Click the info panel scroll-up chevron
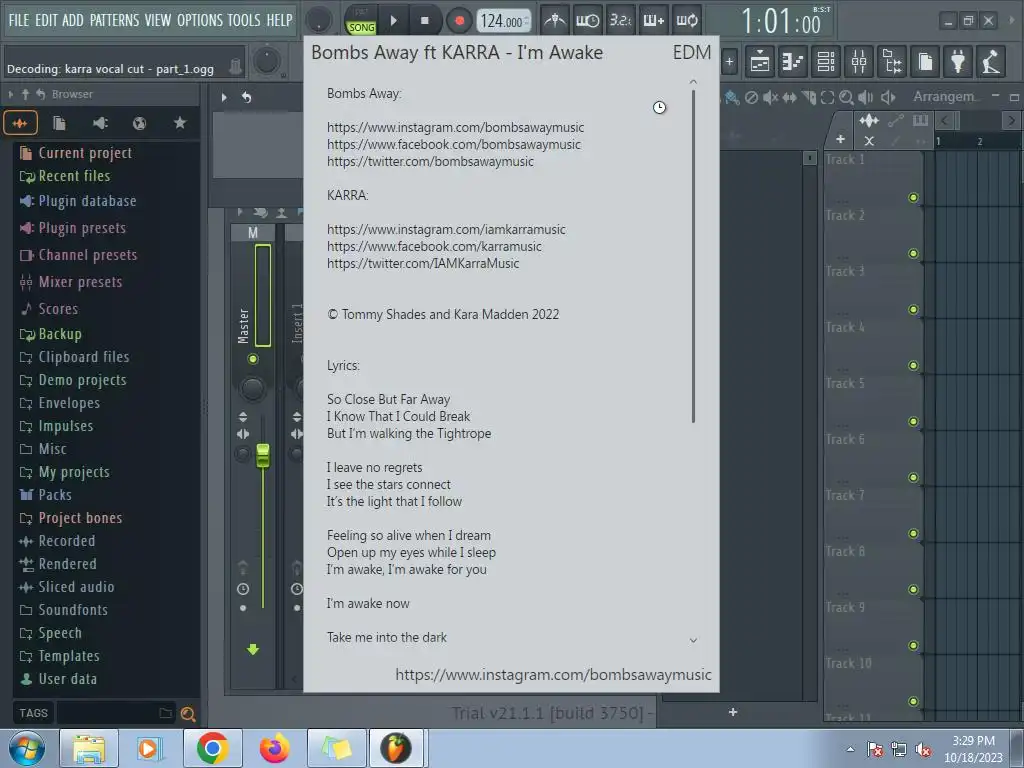The height and width of the screenshot is (768, 1024). tap(693, 82)
